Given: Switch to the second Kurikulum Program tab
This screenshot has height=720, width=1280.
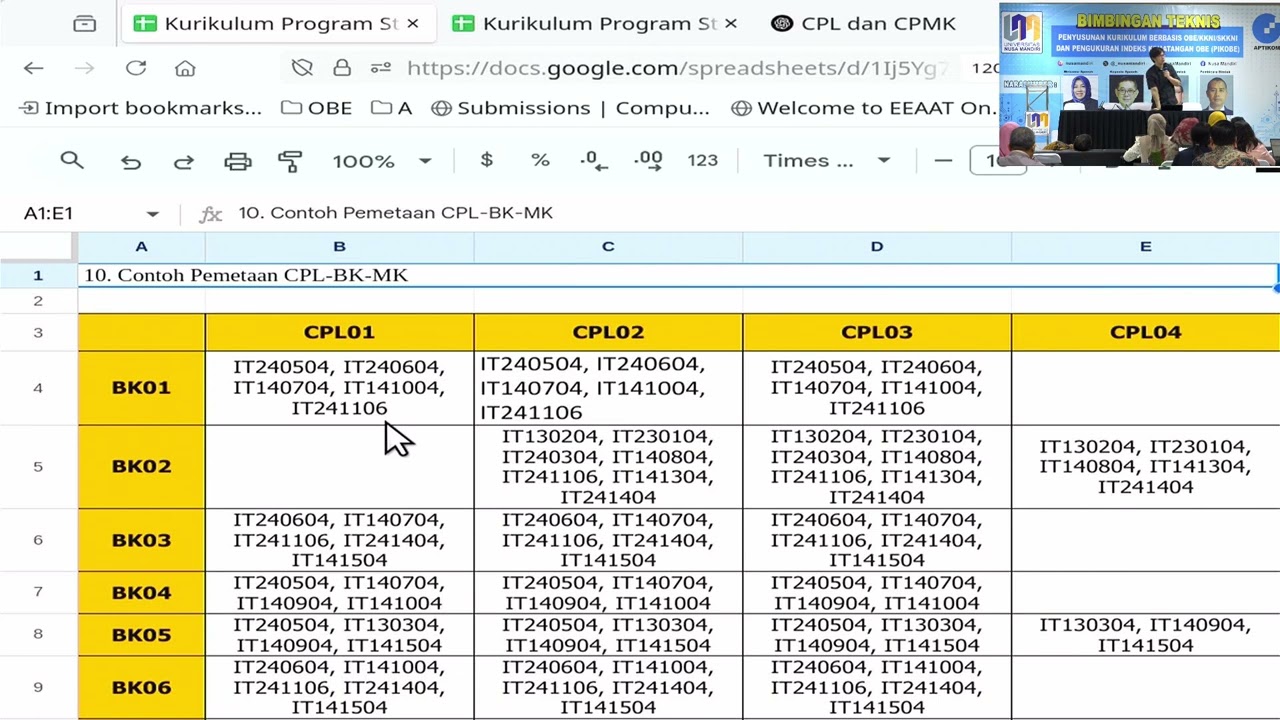Looking at the screenshot, I should point(595,23).
